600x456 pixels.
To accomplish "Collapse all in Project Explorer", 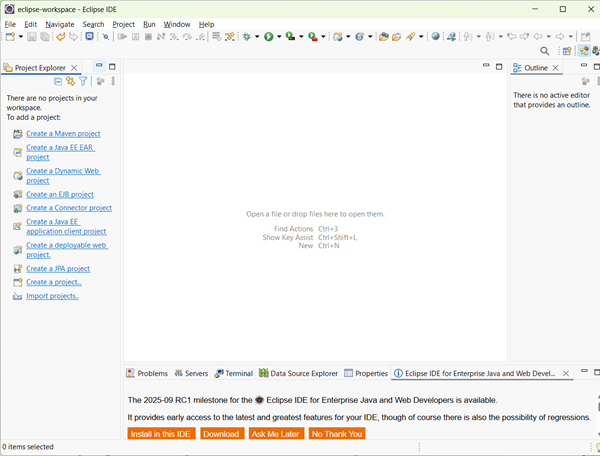I will click(58, 81).
